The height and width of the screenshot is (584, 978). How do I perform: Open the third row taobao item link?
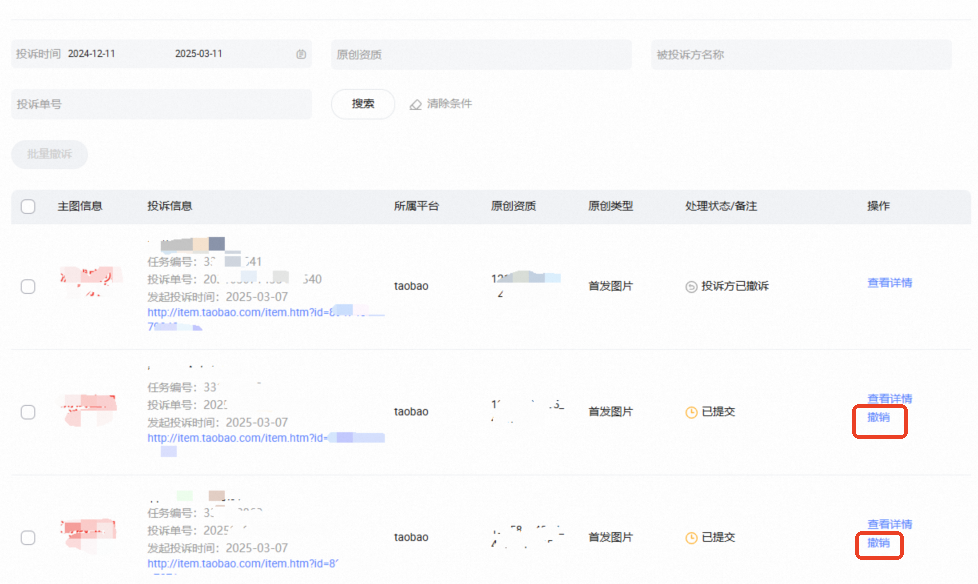[x=243, y=564]
